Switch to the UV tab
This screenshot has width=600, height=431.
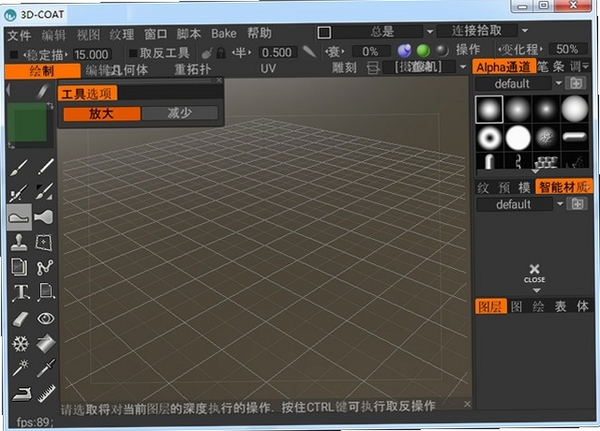(x=268, y=69)
